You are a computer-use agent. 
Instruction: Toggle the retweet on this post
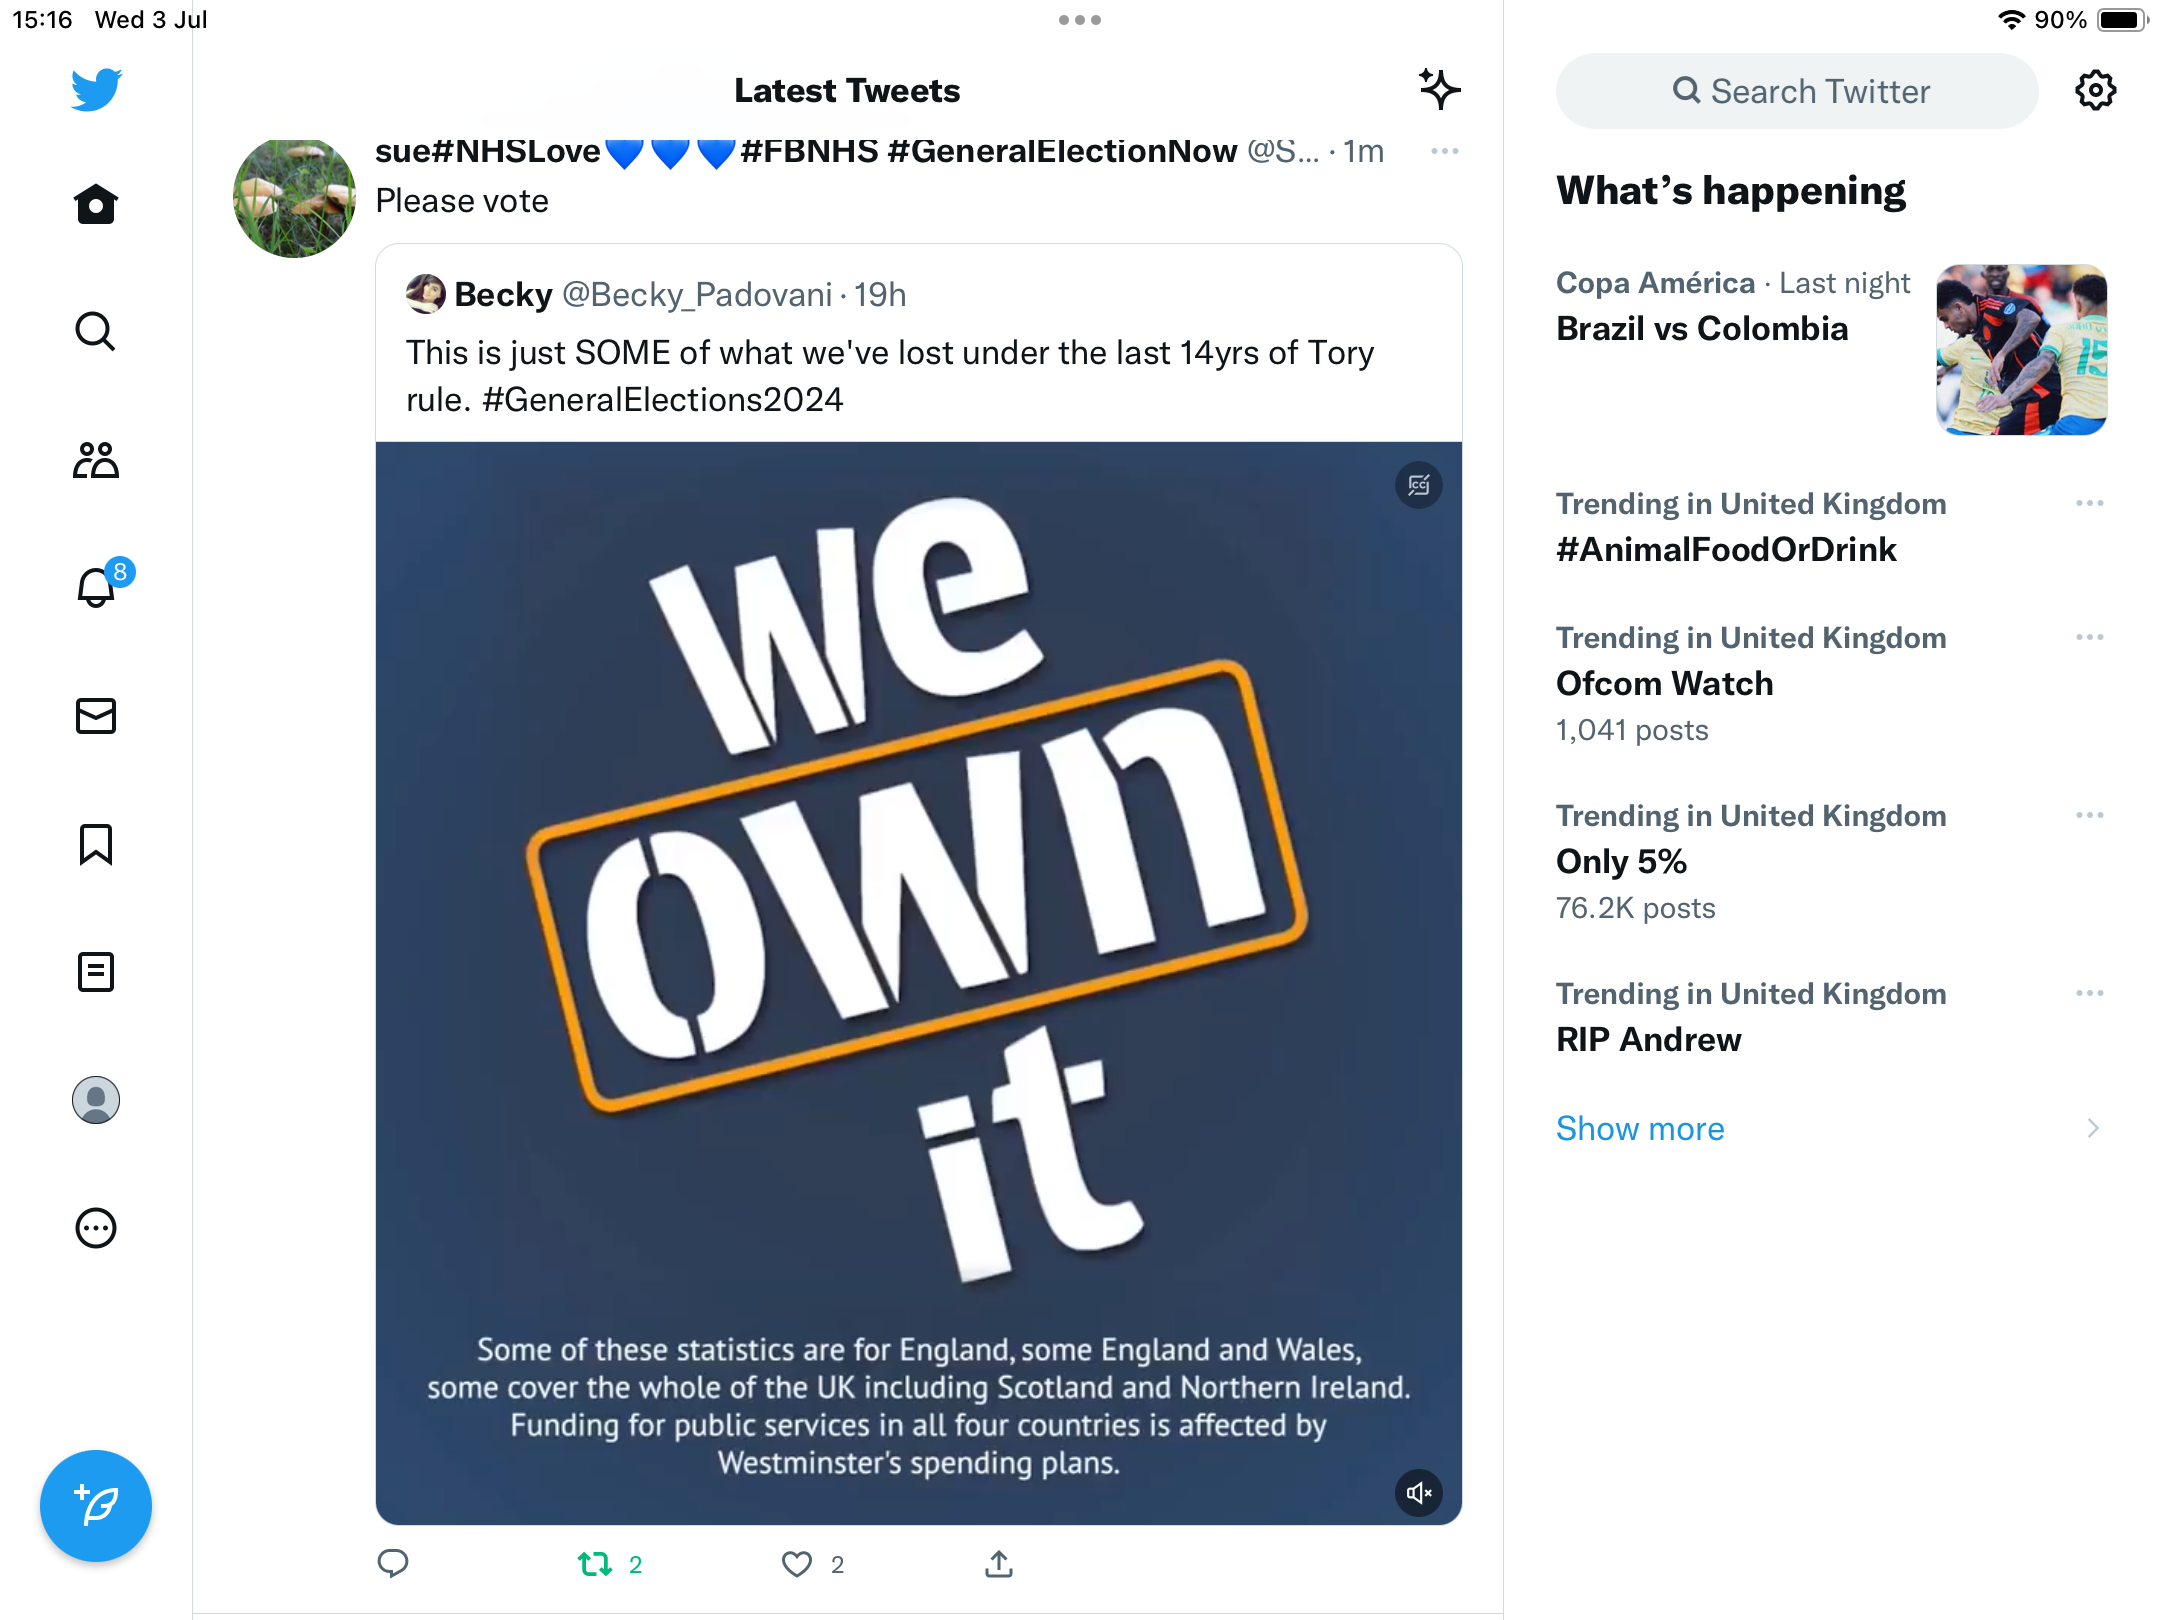(595, 1564)
